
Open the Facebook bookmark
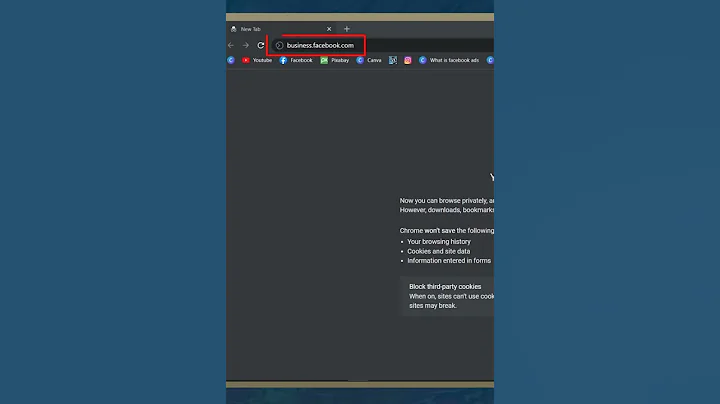(296, 60)
